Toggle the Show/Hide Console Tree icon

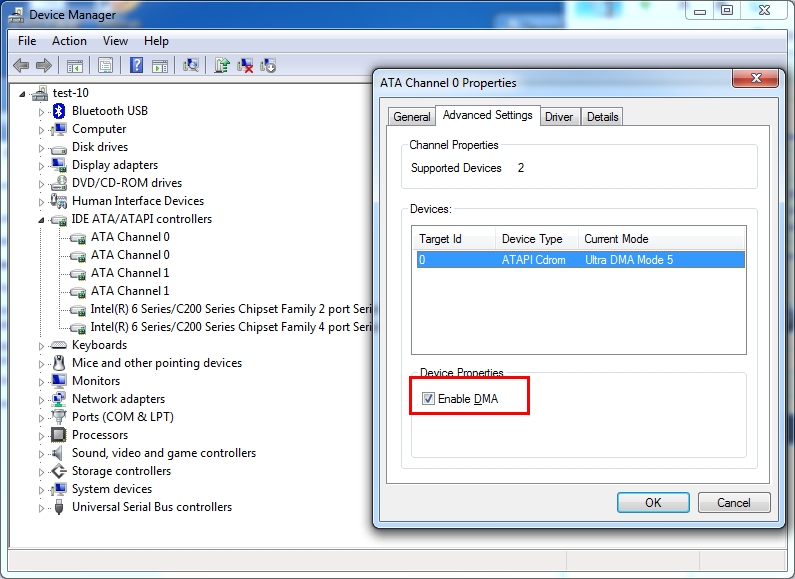tap(75, 65)
